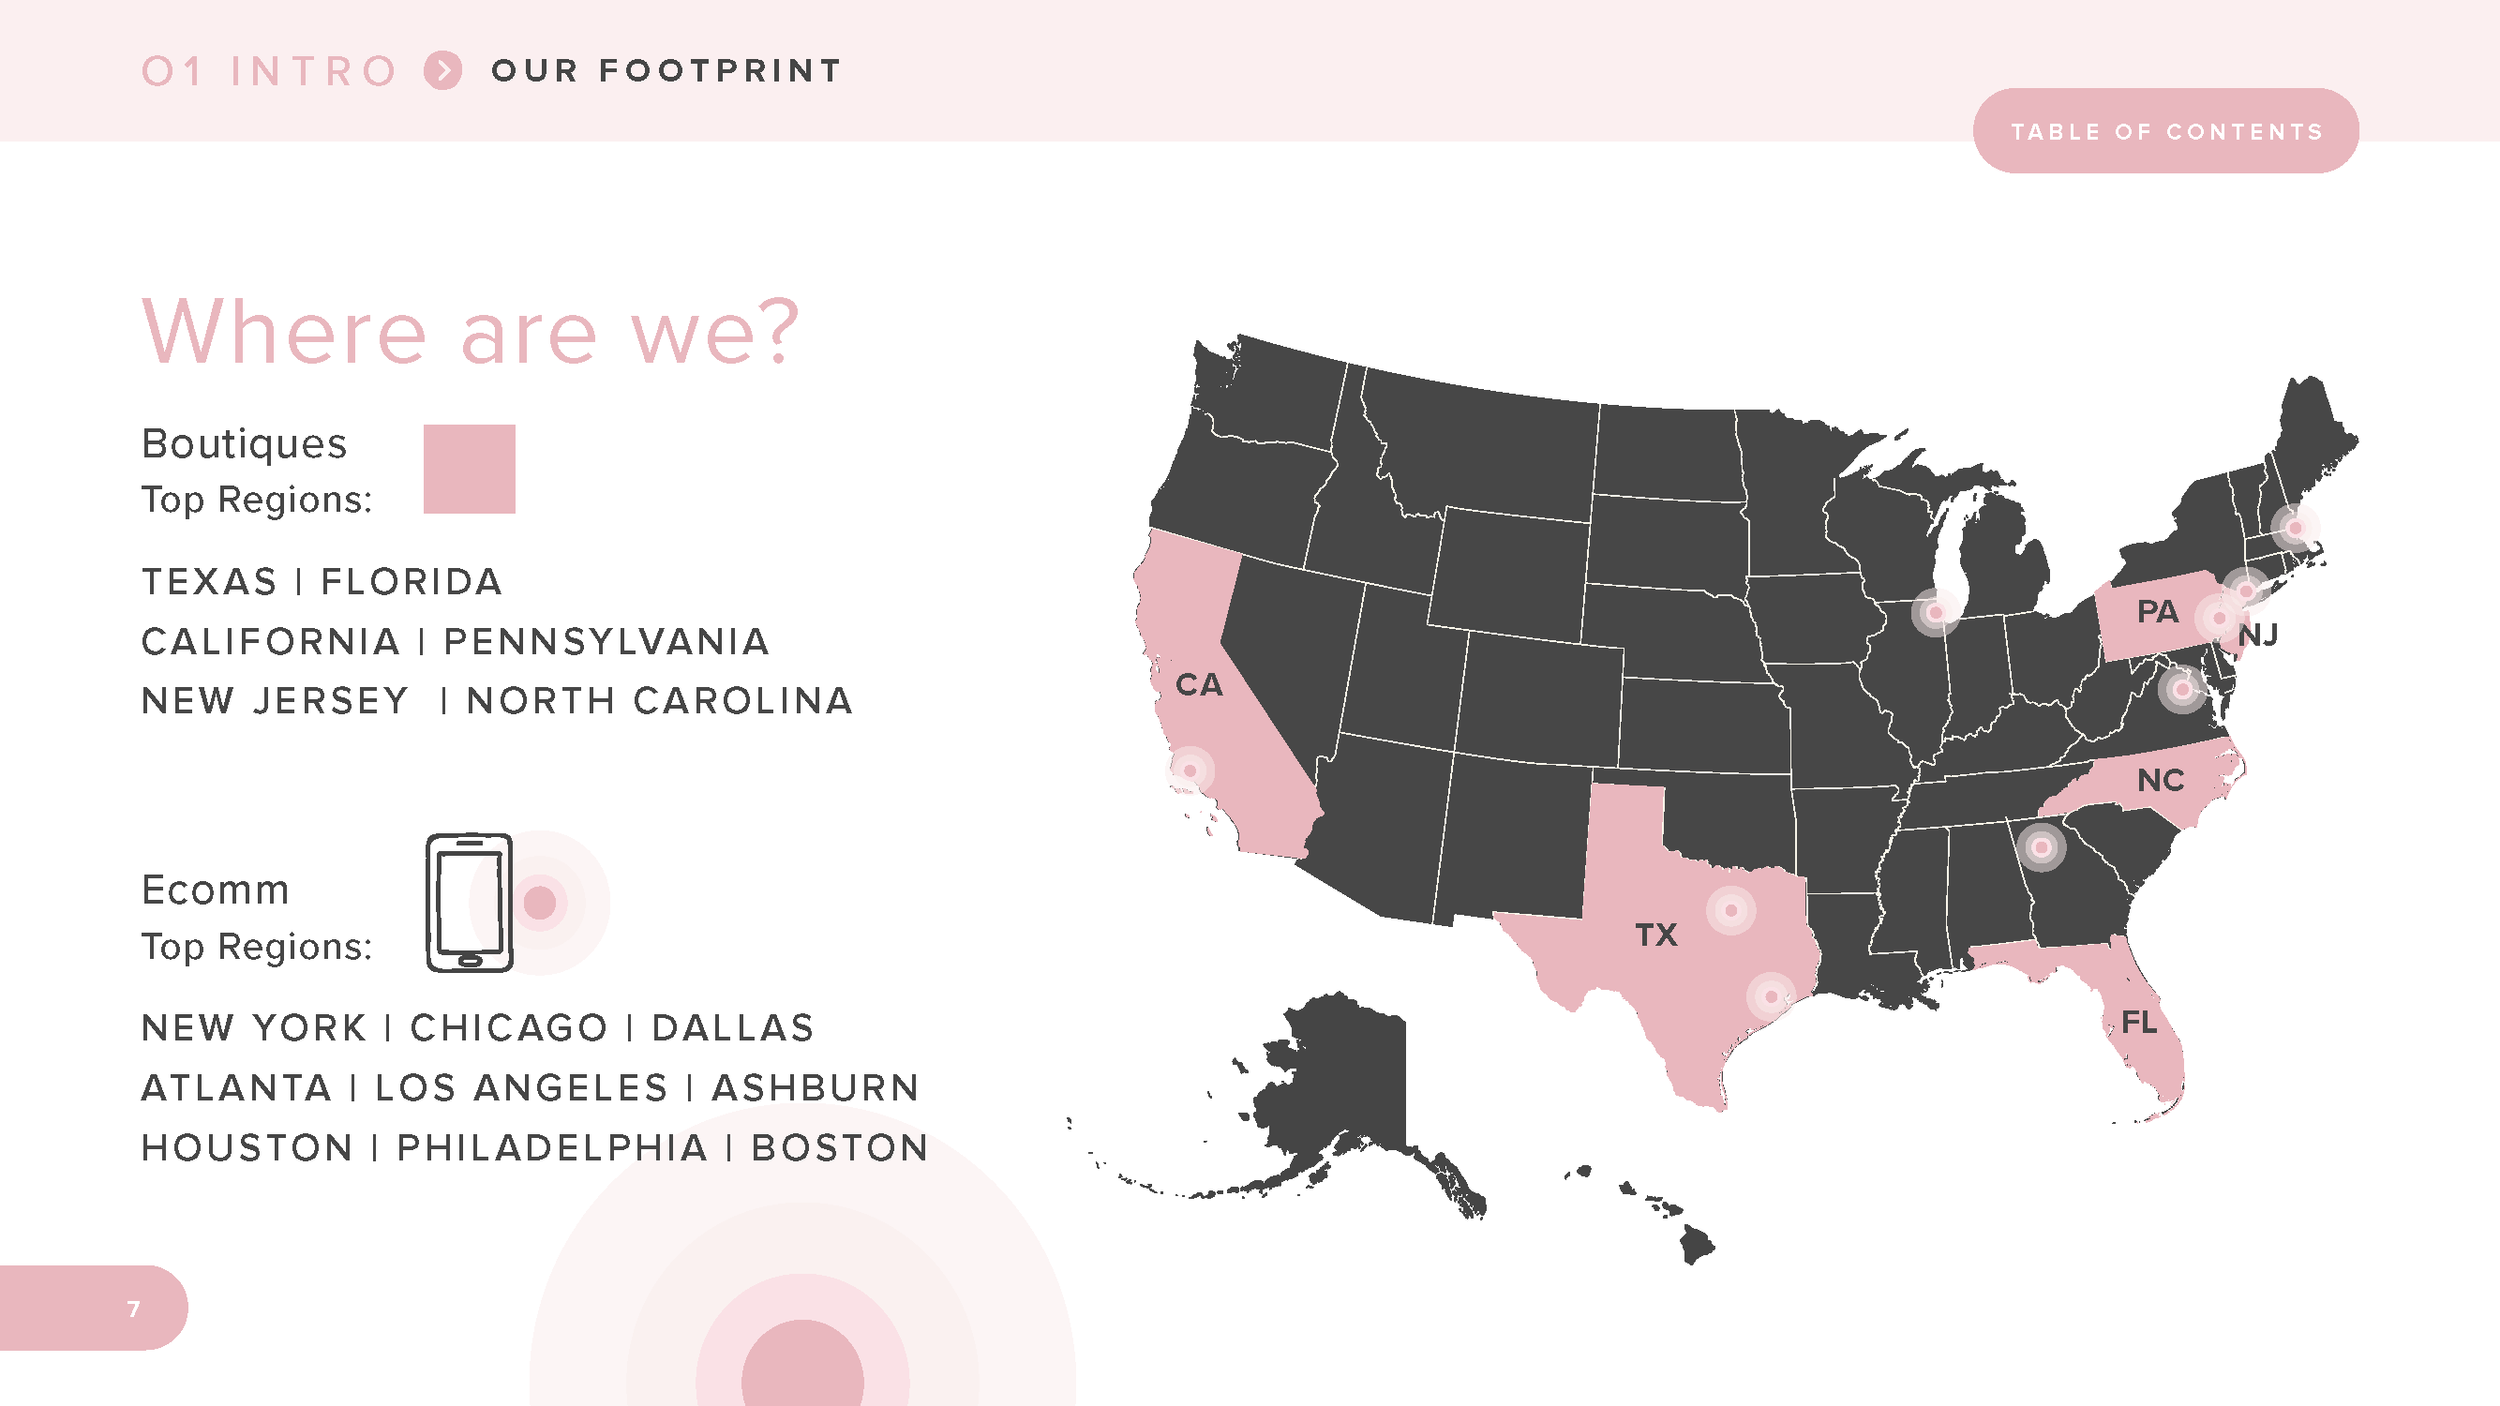The height and width of the screenshot is (1406, 2500).
Task: Select the Los Angeles marker in California
Action: (x=1190, y=770)
